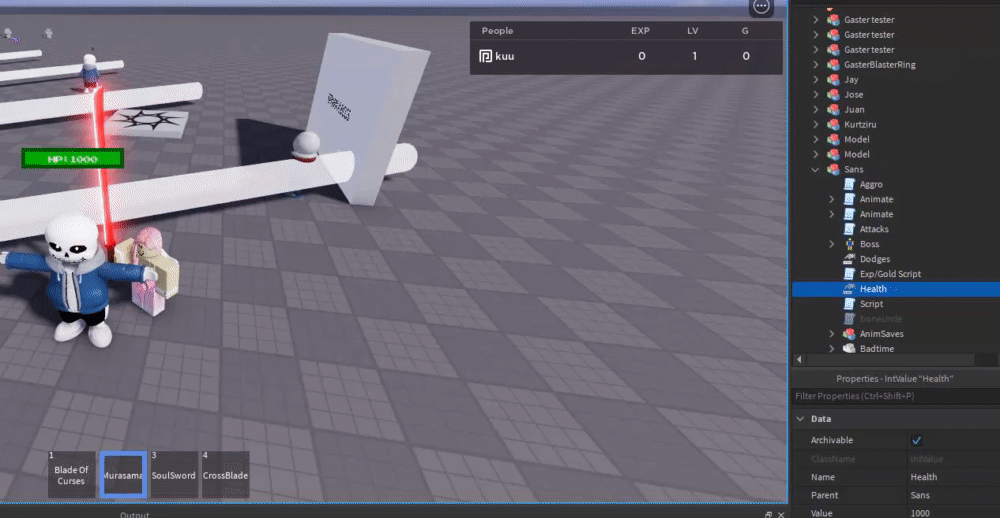The height and width of the screenshot is (518, 1000).
Task: Click the AnimSaves model icon
Action: tap(849, 334)
